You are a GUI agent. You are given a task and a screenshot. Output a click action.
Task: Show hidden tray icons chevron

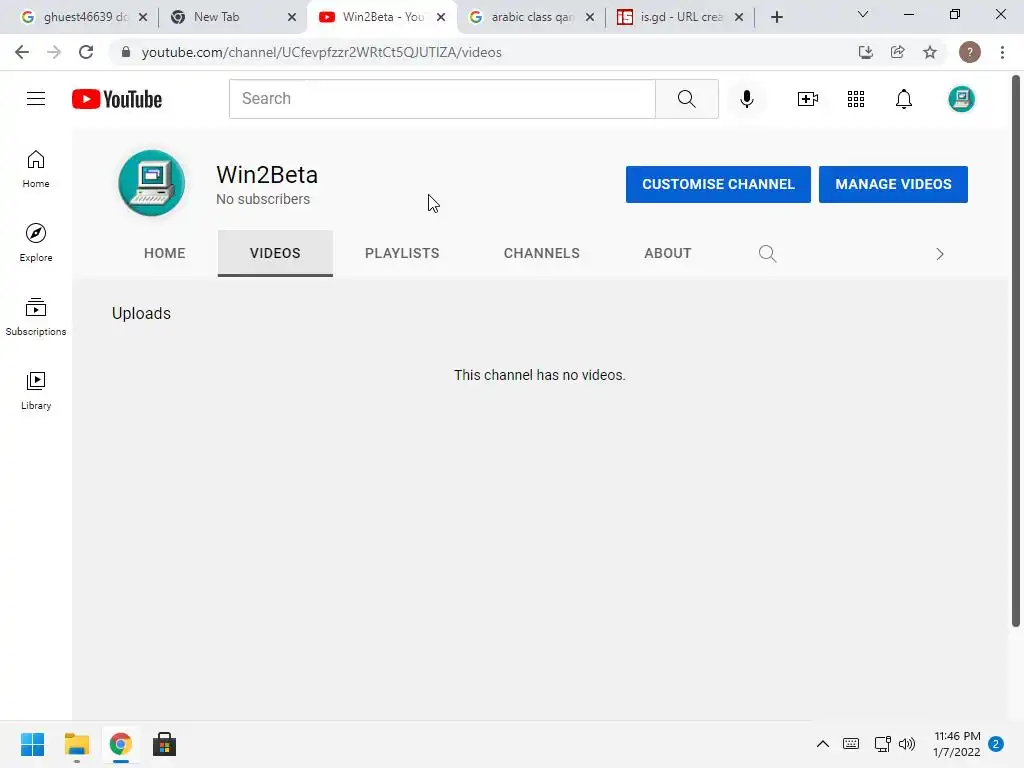823,744
